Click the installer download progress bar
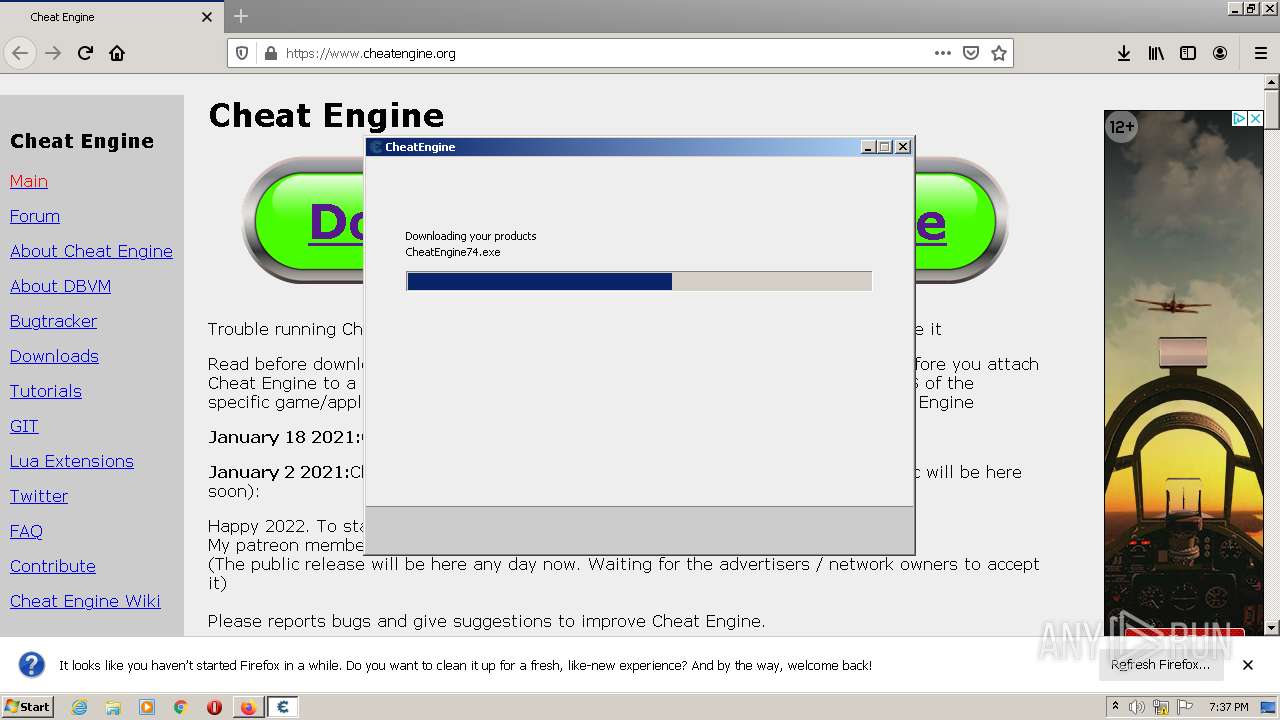Viewport: 1280px width, 720px height. click(x=639, y=282)
